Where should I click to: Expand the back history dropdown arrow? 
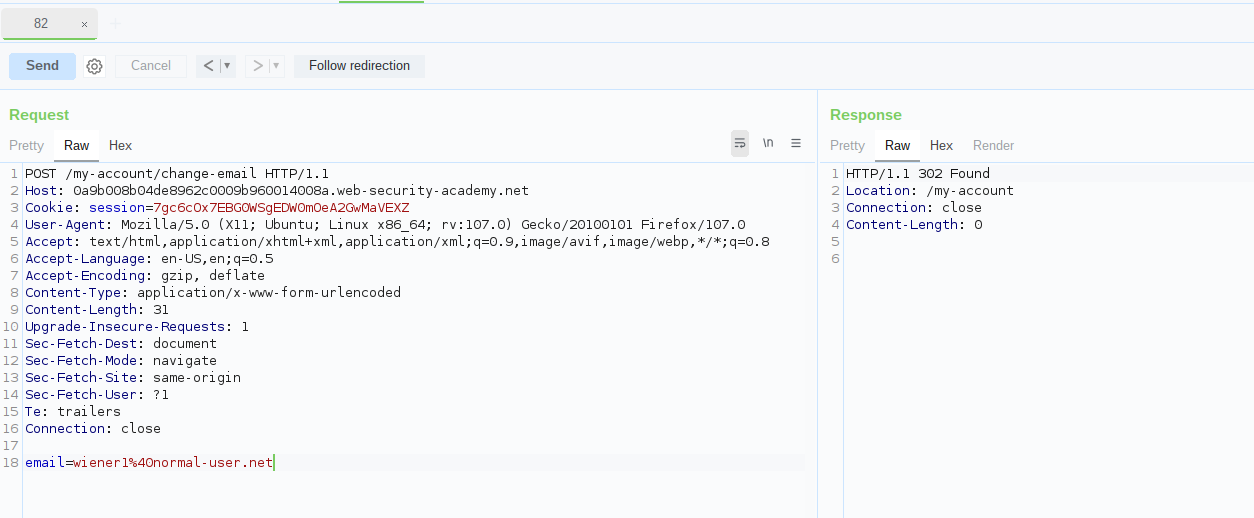point(227,66)
